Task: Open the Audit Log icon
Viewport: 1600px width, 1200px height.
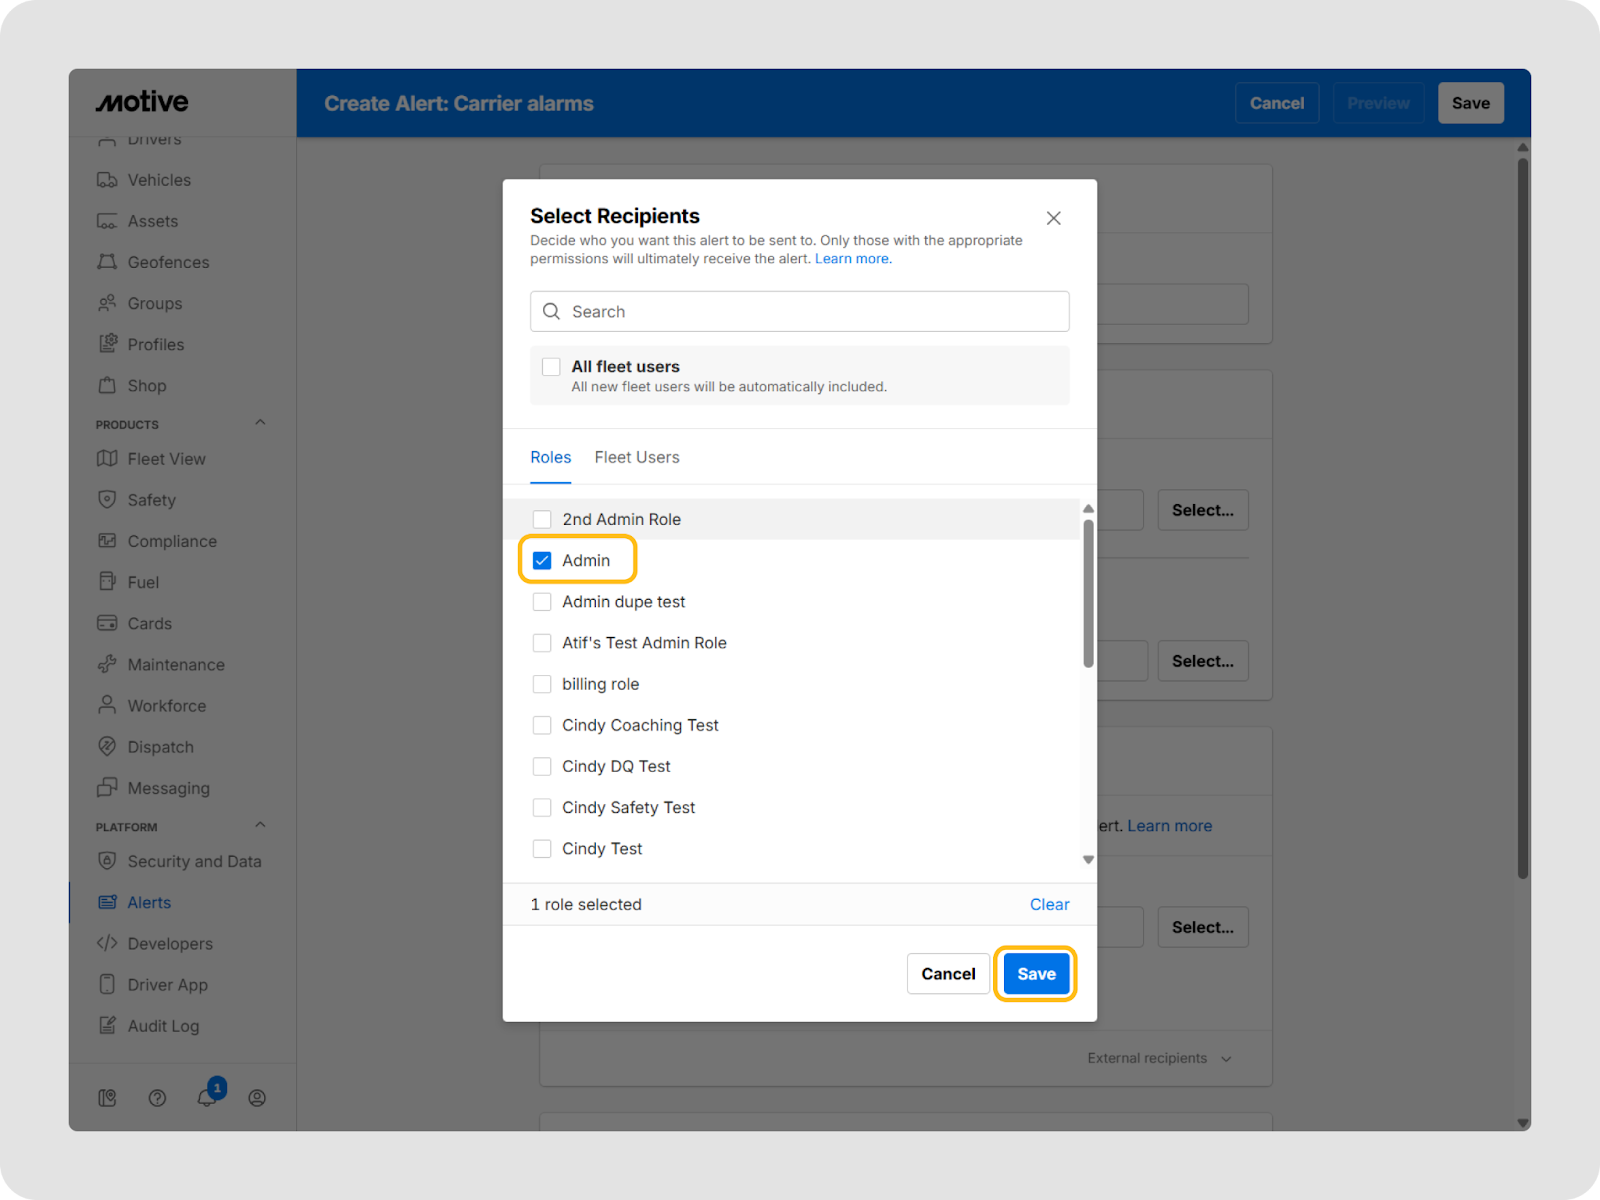Action: click(107, 1026)
